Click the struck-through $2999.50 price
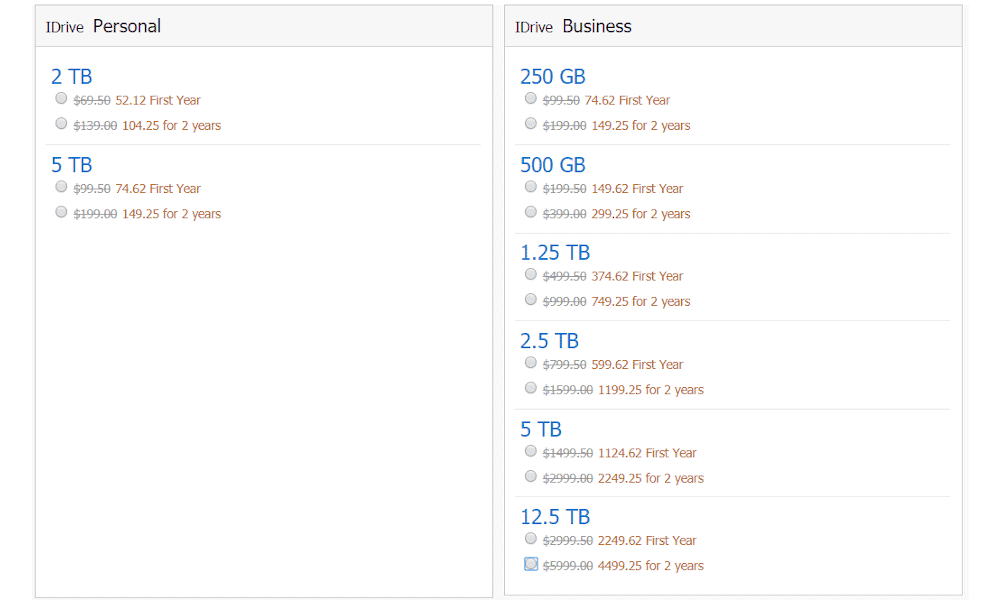The image size is (1000, 600). click(568, 541)
